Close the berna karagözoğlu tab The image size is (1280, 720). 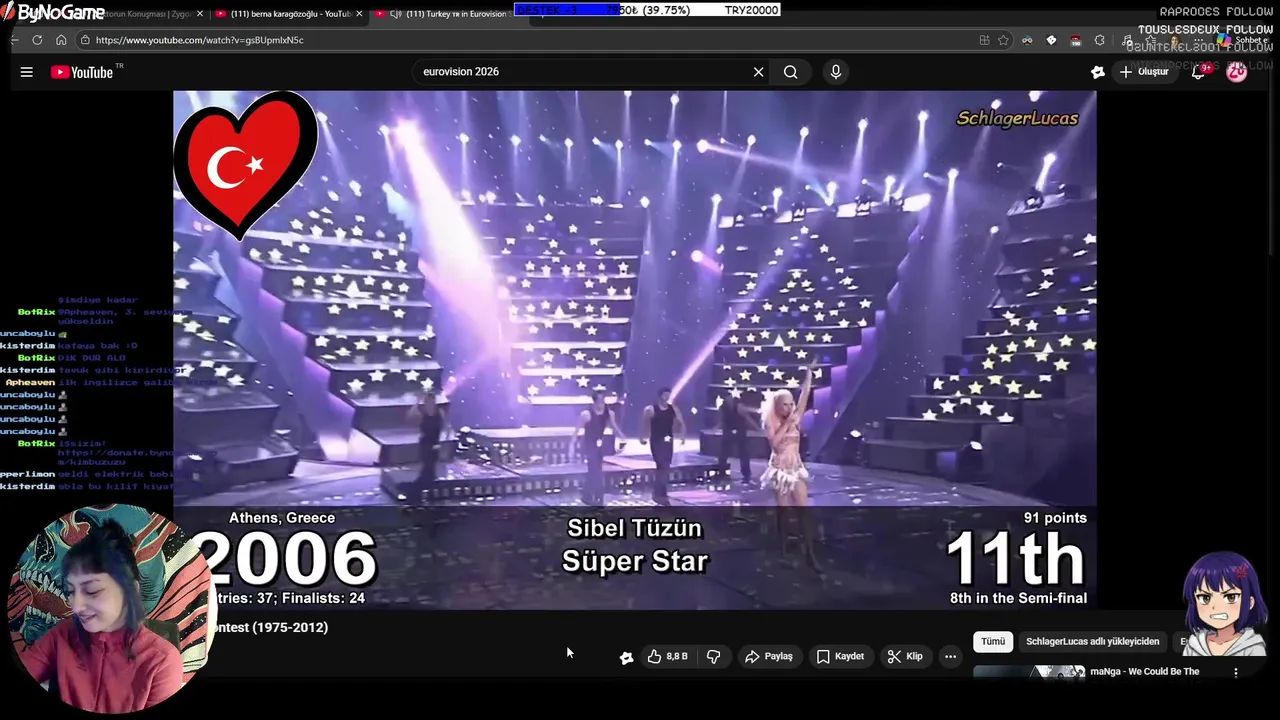pos(359,14)
